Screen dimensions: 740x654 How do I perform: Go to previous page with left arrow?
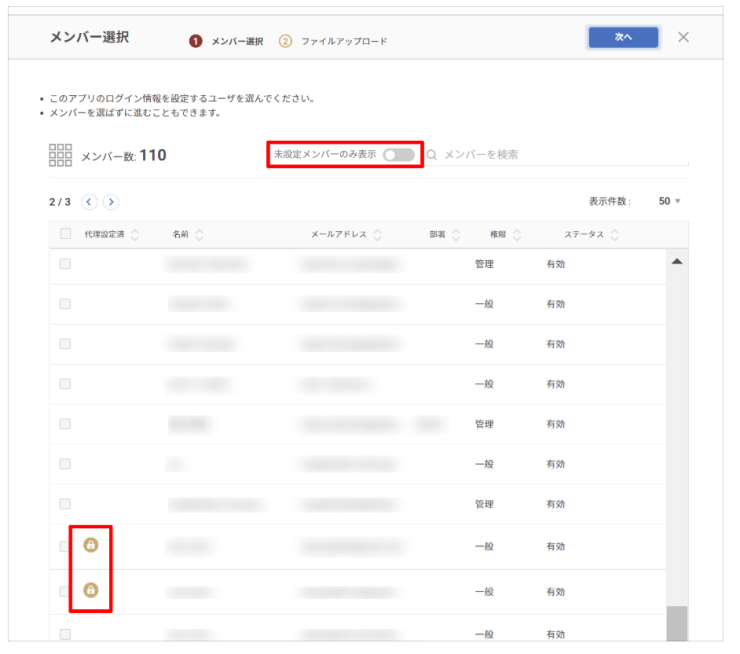89,201
